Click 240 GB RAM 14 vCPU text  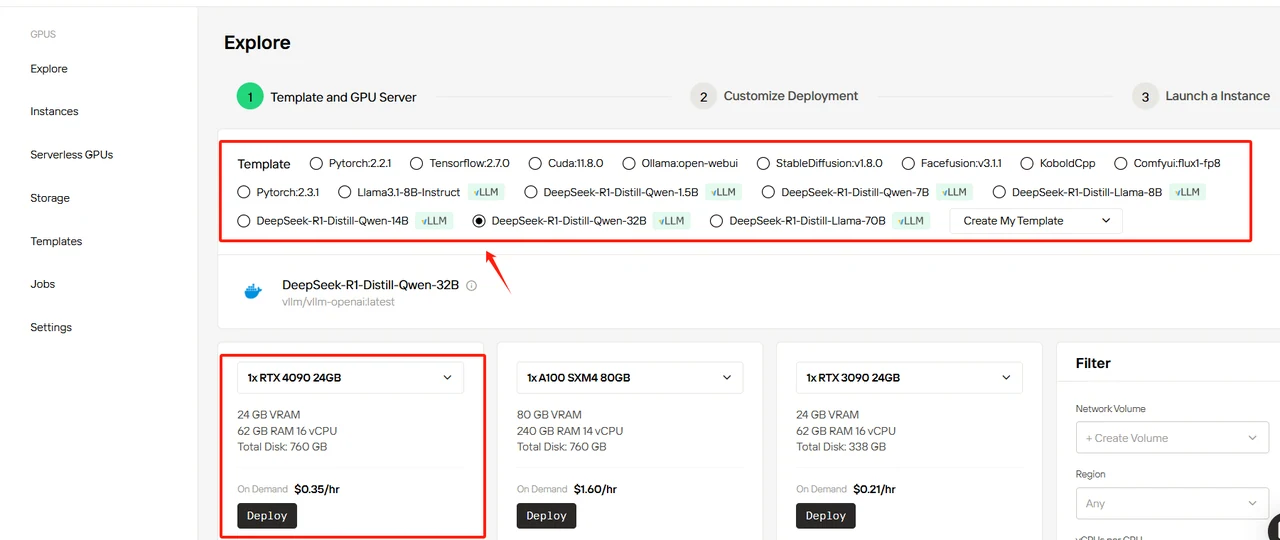tap(570, 431)
